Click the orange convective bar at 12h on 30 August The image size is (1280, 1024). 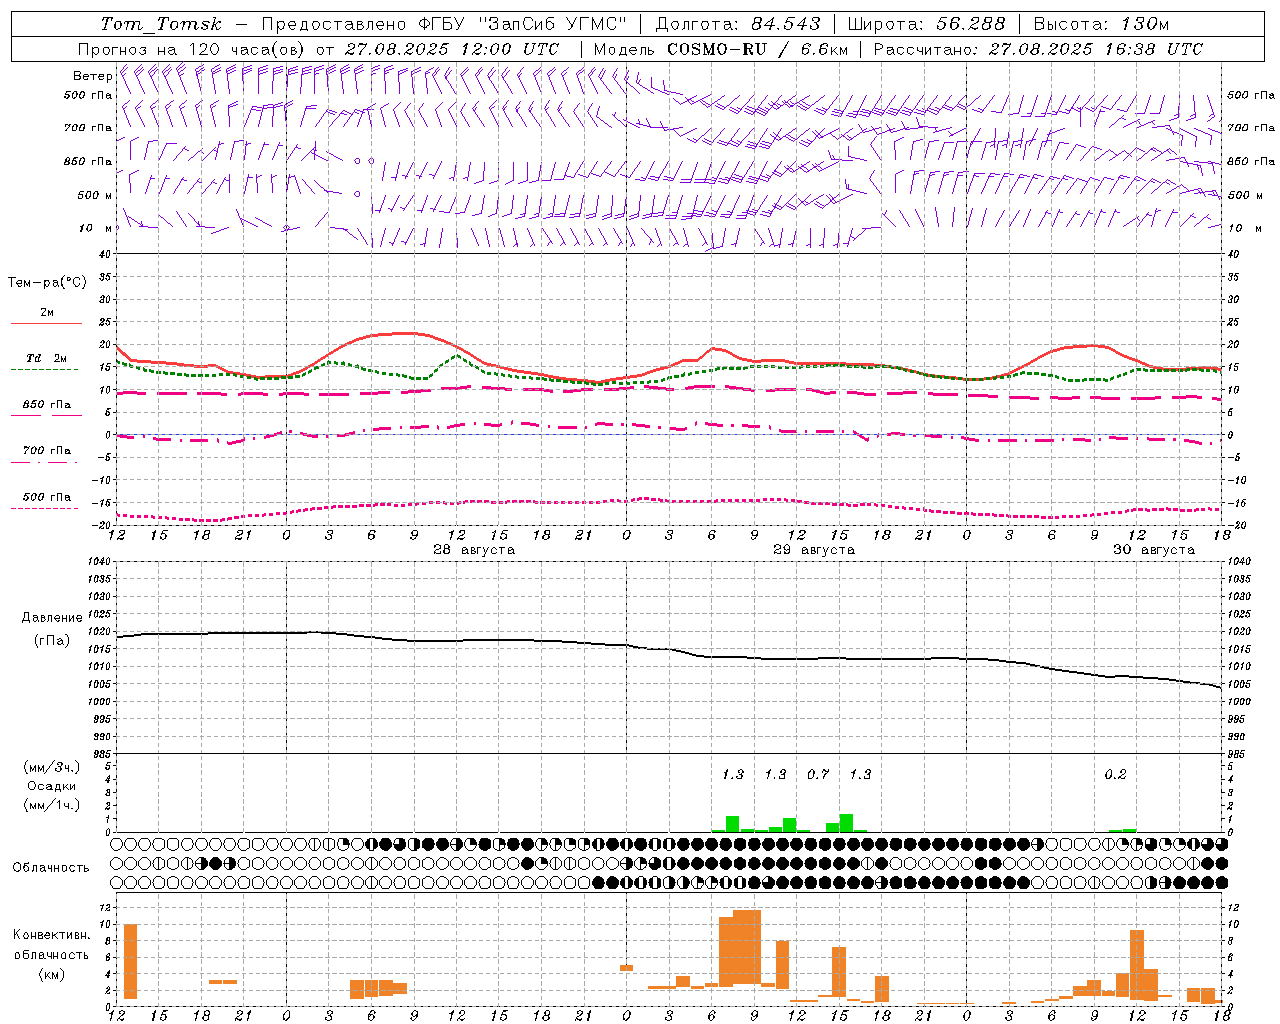[1136, 964]
